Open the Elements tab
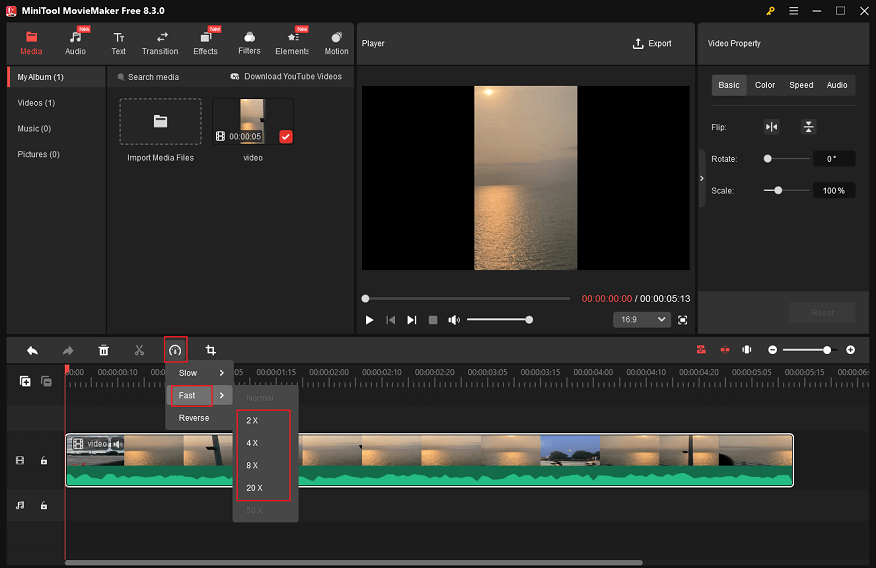Viewport: 876px width, 568px height. (292, 43)
